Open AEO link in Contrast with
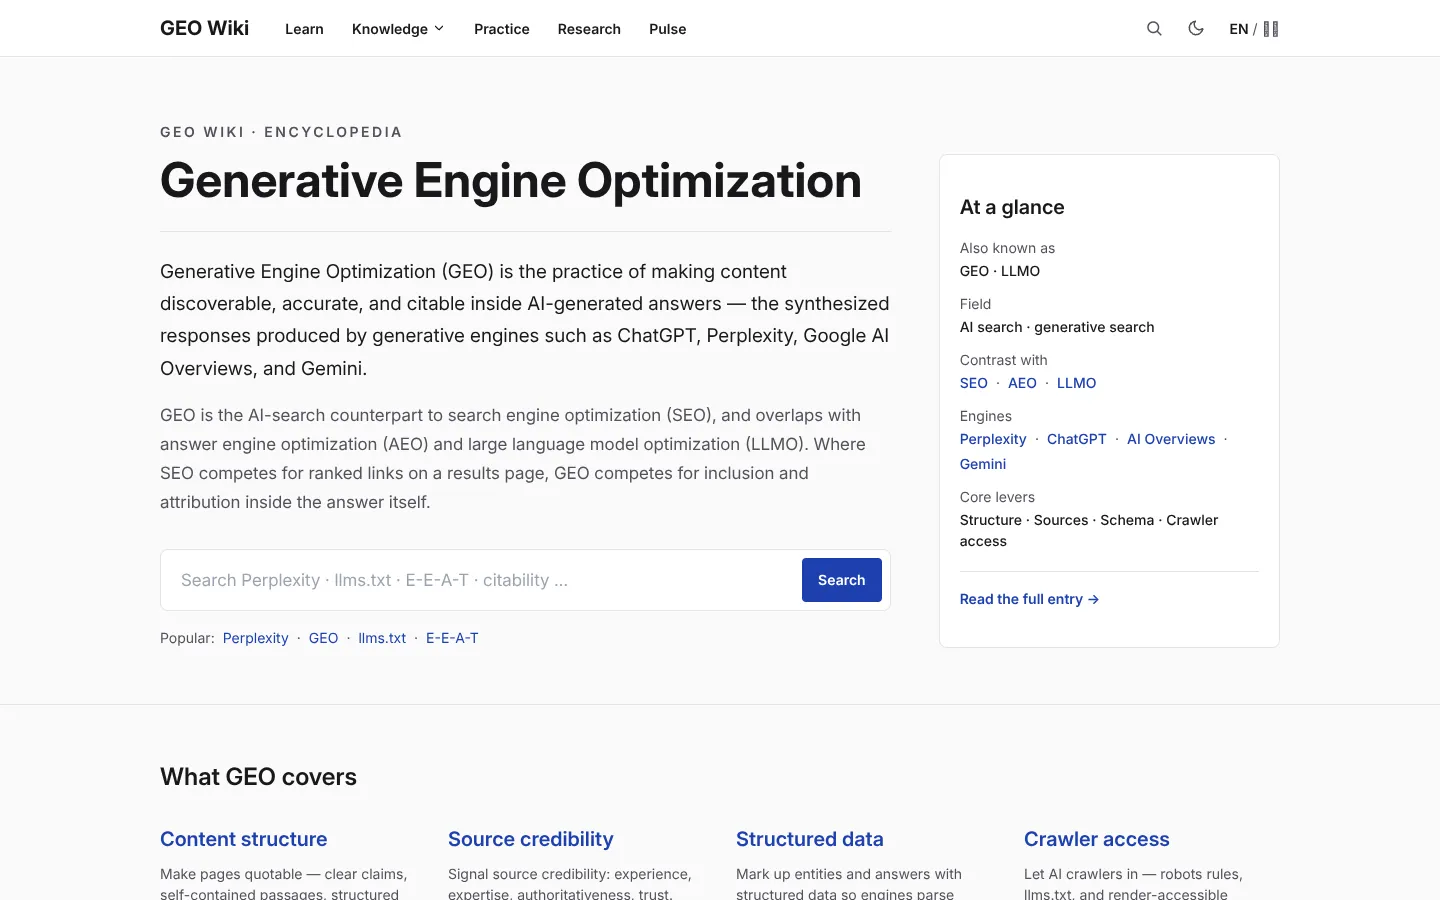 pyautogui.click(x=1022, y=383)
